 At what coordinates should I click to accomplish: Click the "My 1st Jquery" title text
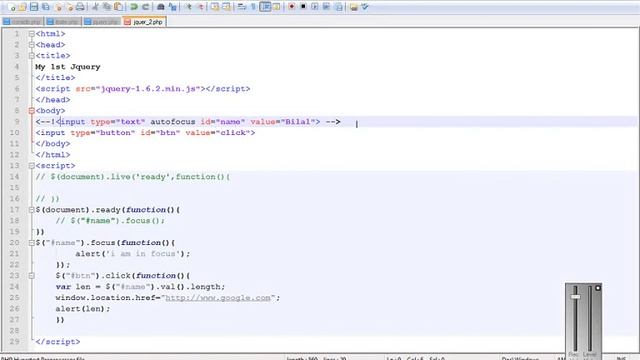click(x=68, y=67)
